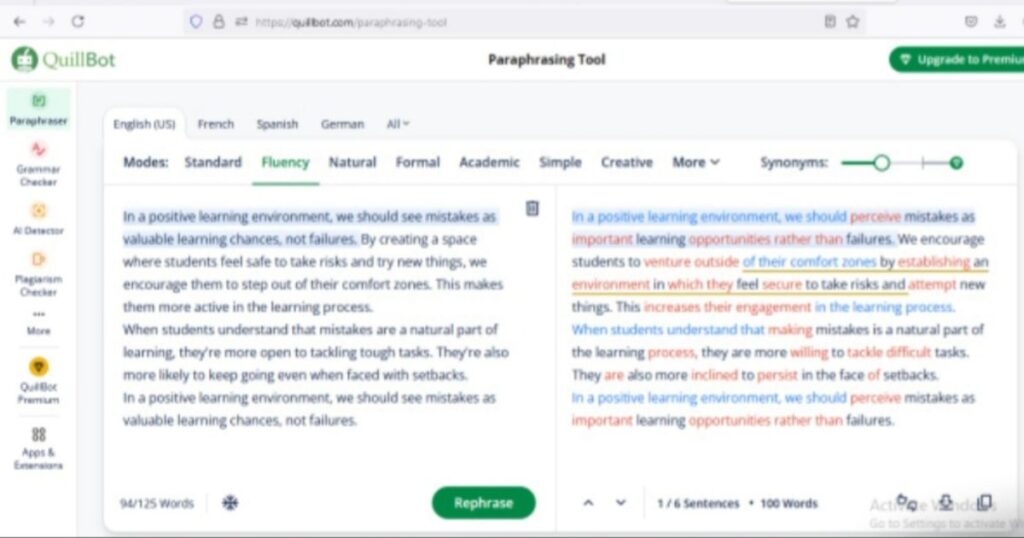Select Academic mode

click(x=489, y=163)
